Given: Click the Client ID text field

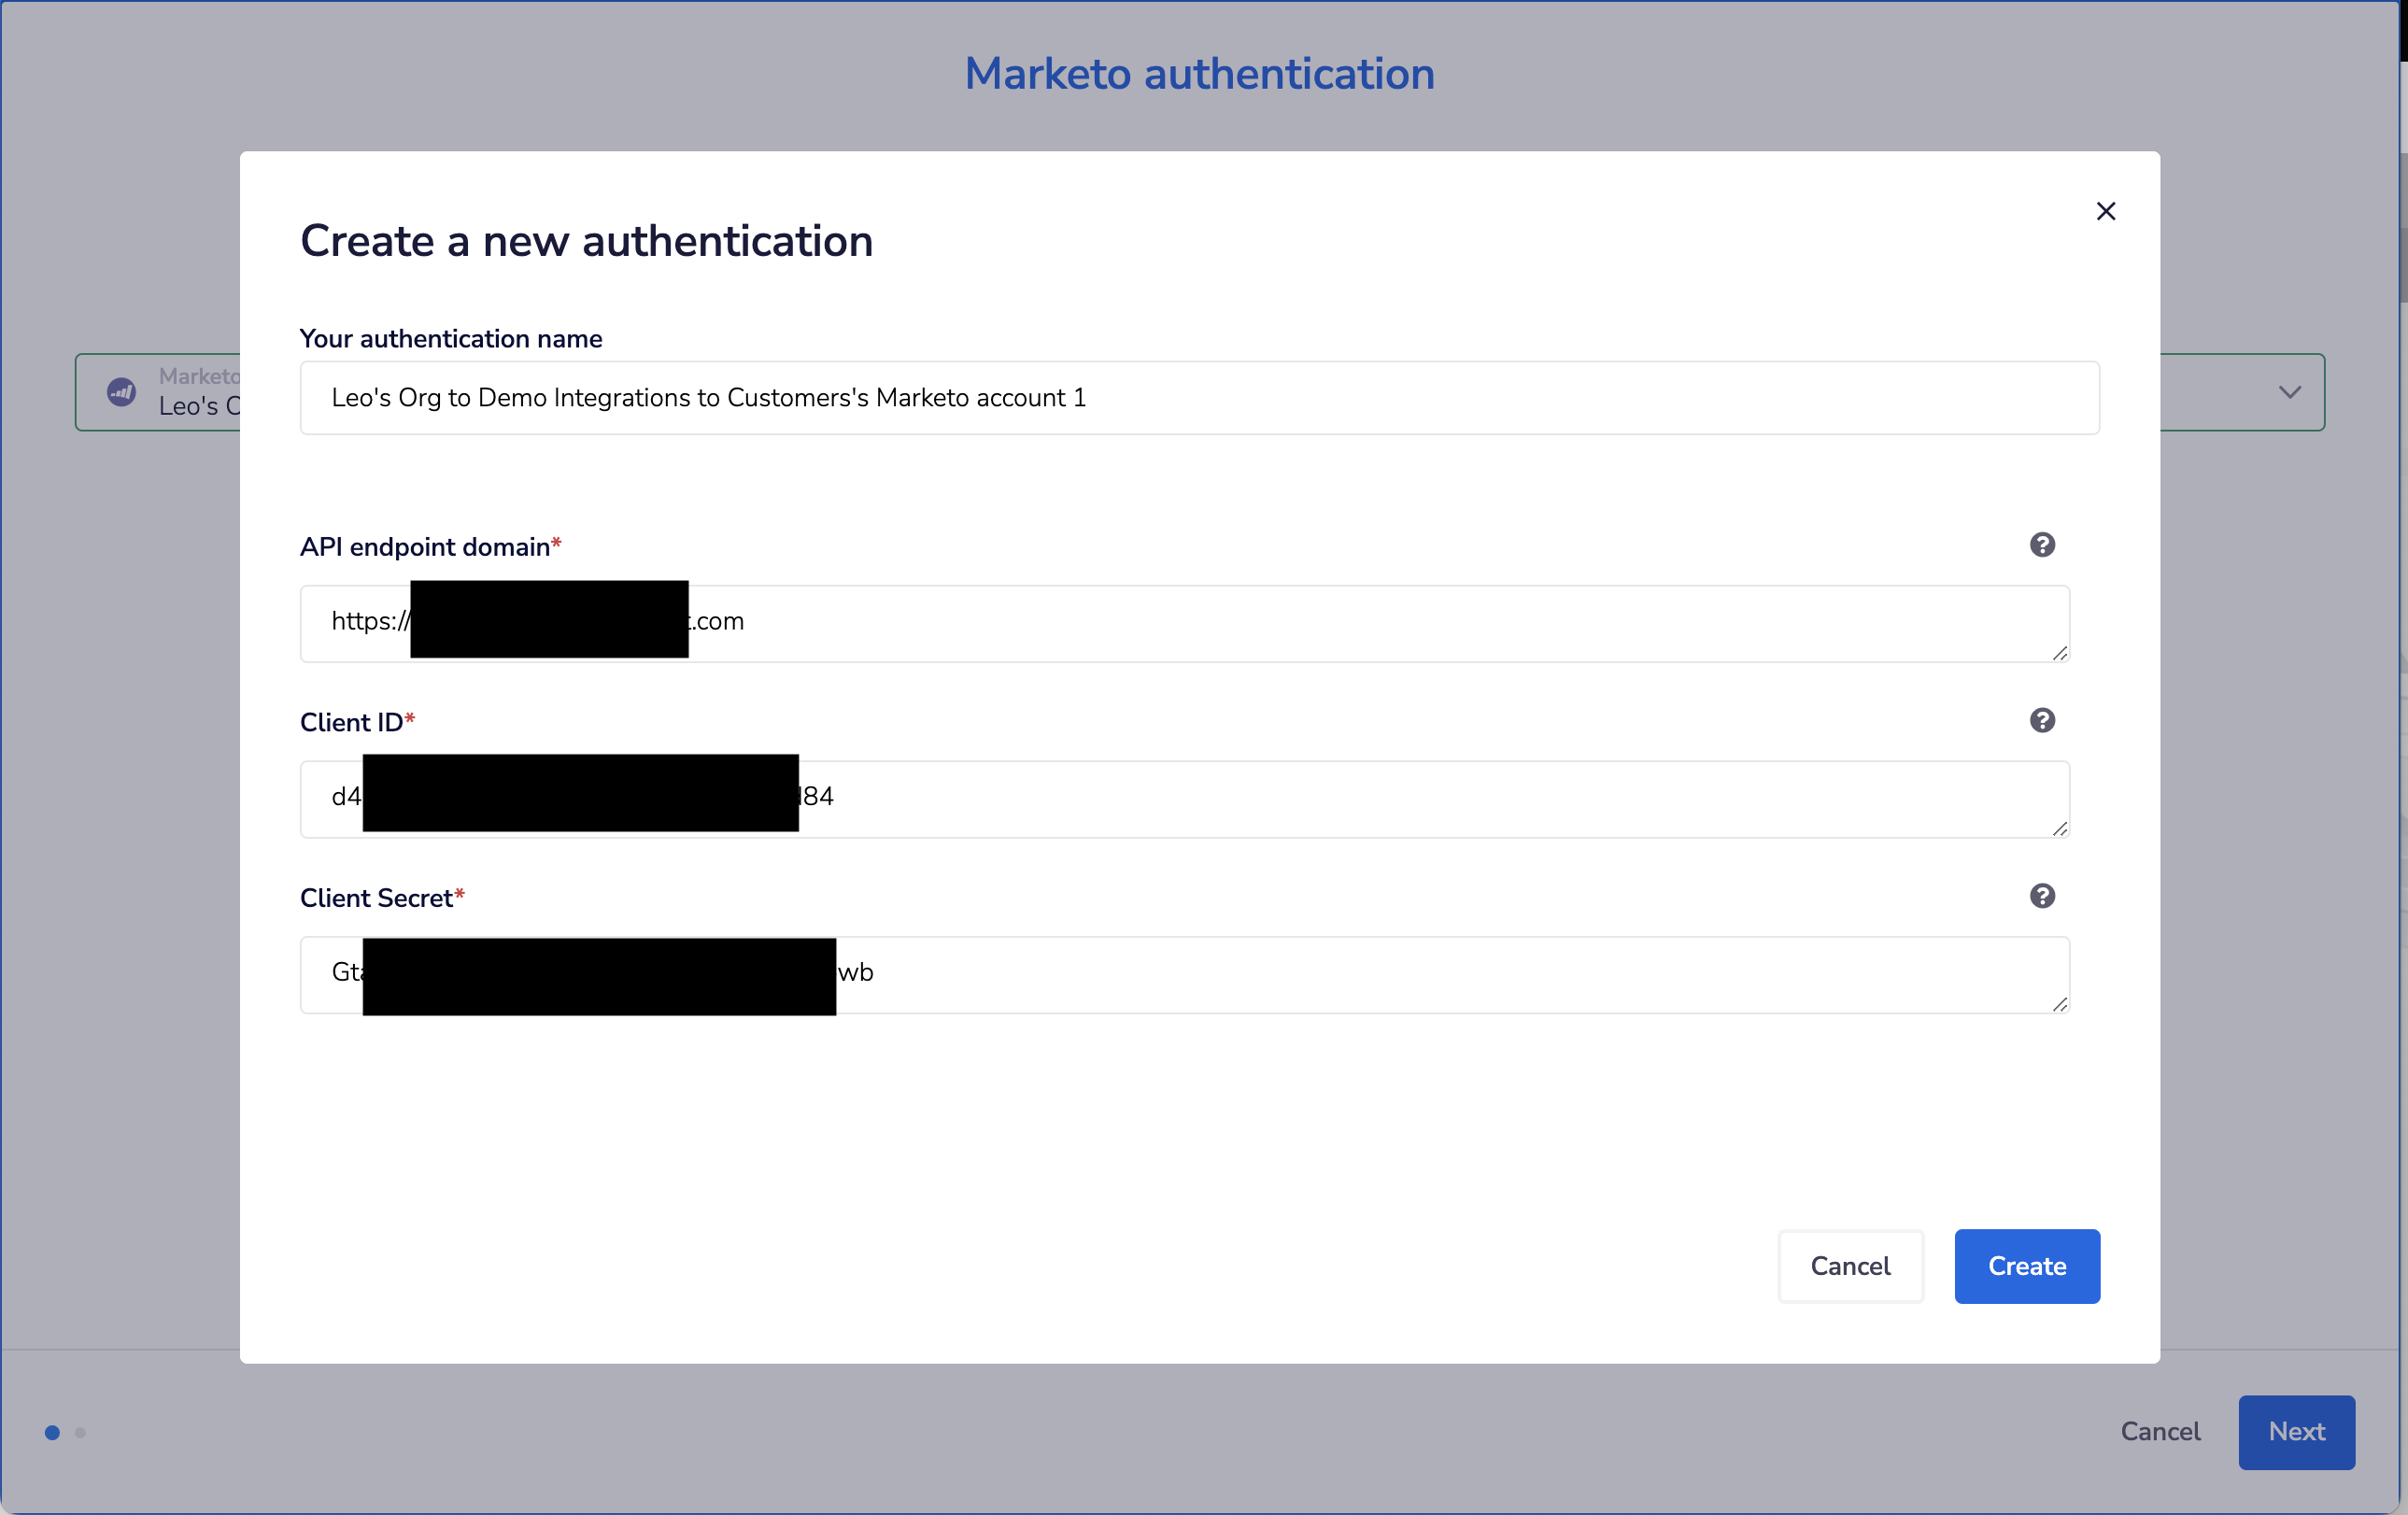Looking at the screenshot, I should click(x=1184, y=799).
